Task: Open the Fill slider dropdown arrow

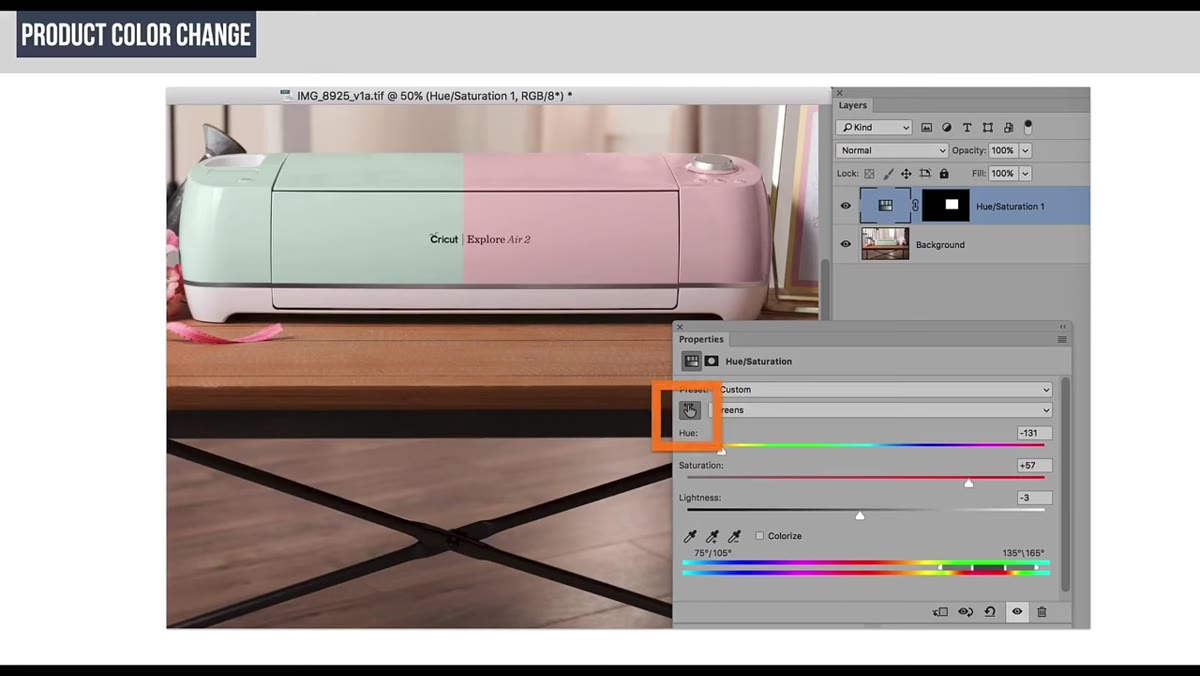Action: click(1025, 174)
